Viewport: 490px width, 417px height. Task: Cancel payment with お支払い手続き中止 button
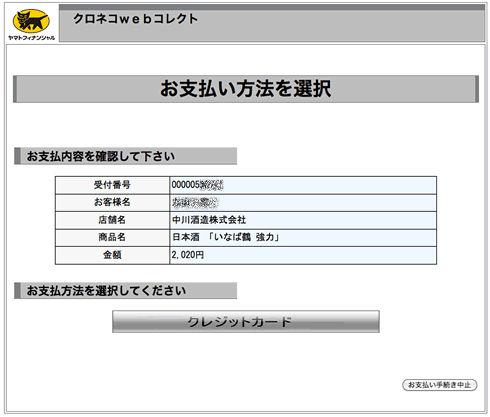point(440,385)
